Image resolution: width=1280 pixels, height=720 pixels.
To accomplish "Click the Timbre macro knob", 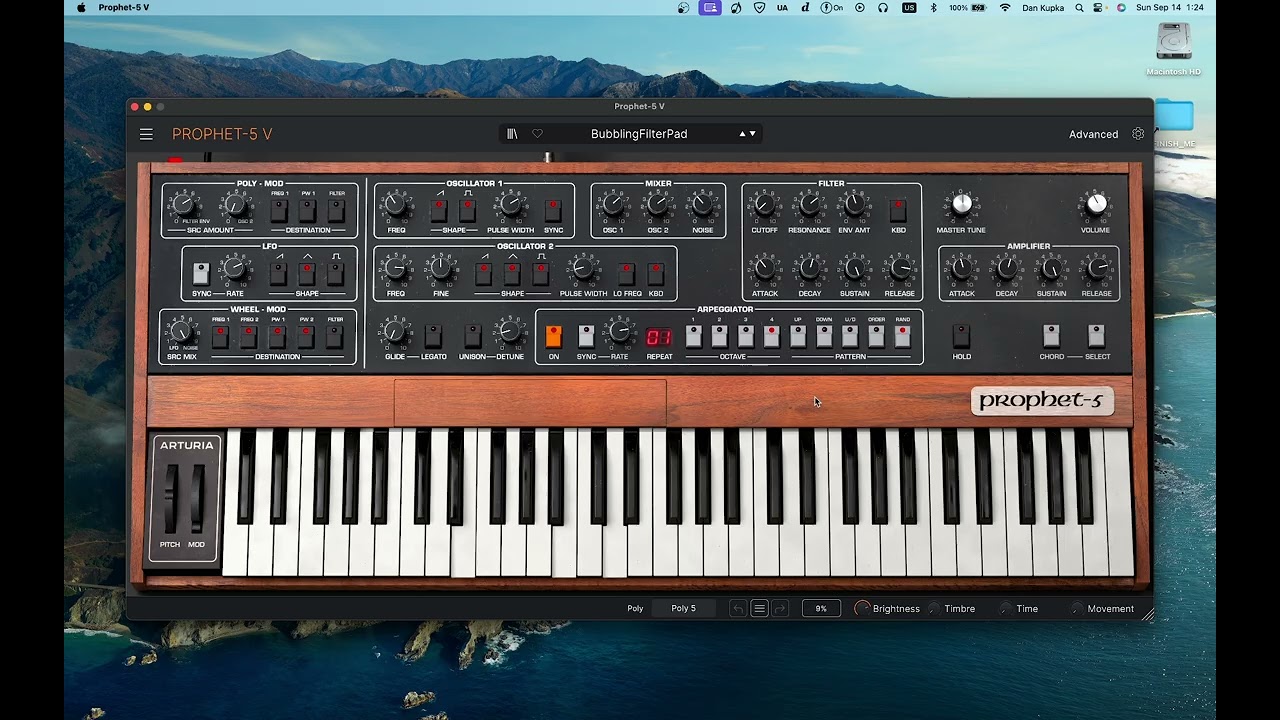I will pos(934,608).
